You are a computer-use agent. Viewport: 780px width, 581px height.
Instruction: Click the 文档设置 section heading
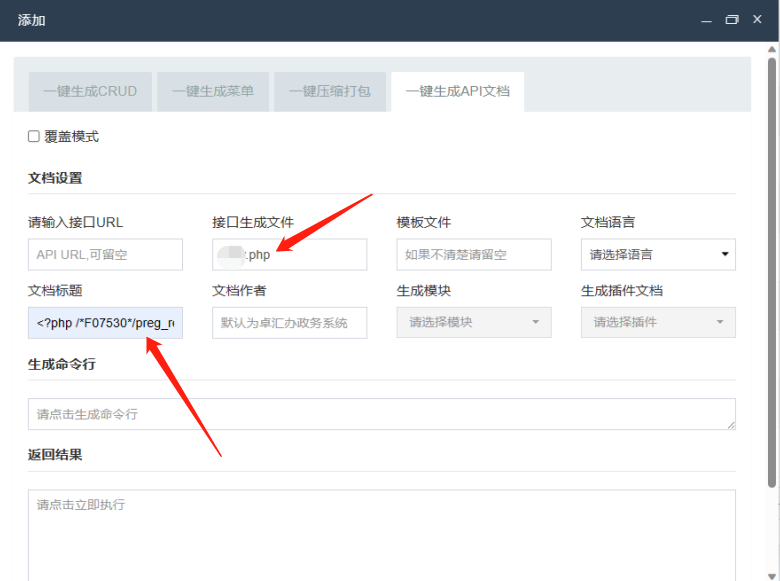click(55, 178)
